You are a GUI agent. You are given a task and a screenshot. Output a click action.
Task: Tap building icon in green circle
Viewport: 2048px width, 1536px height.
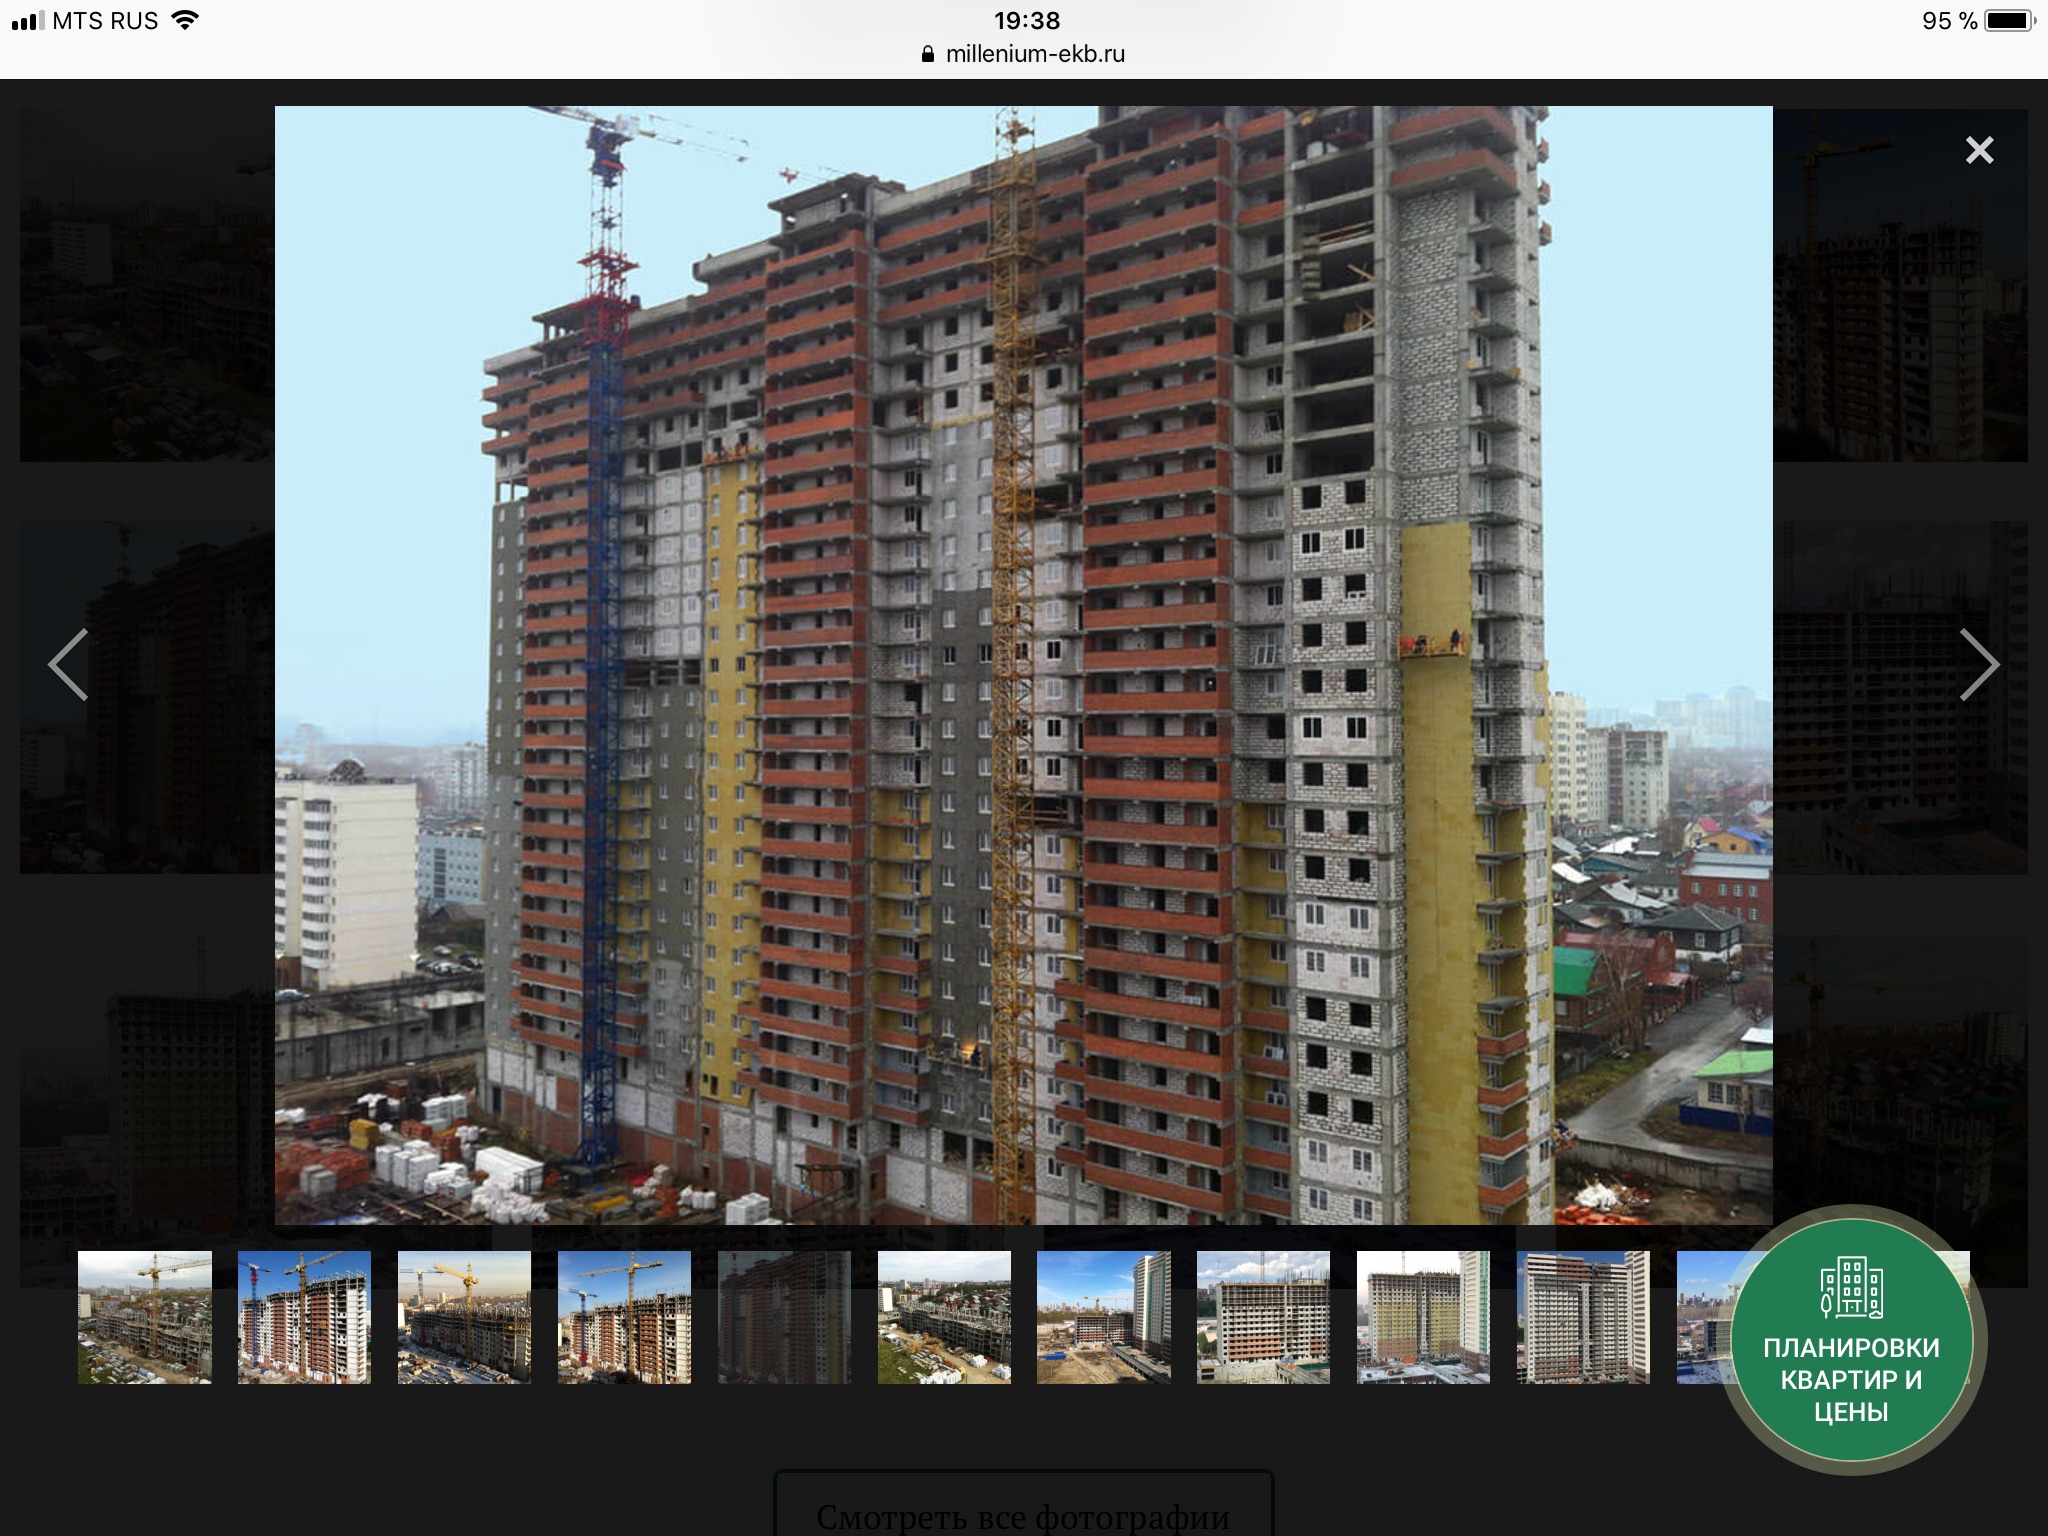(x=1851, y=1289)
